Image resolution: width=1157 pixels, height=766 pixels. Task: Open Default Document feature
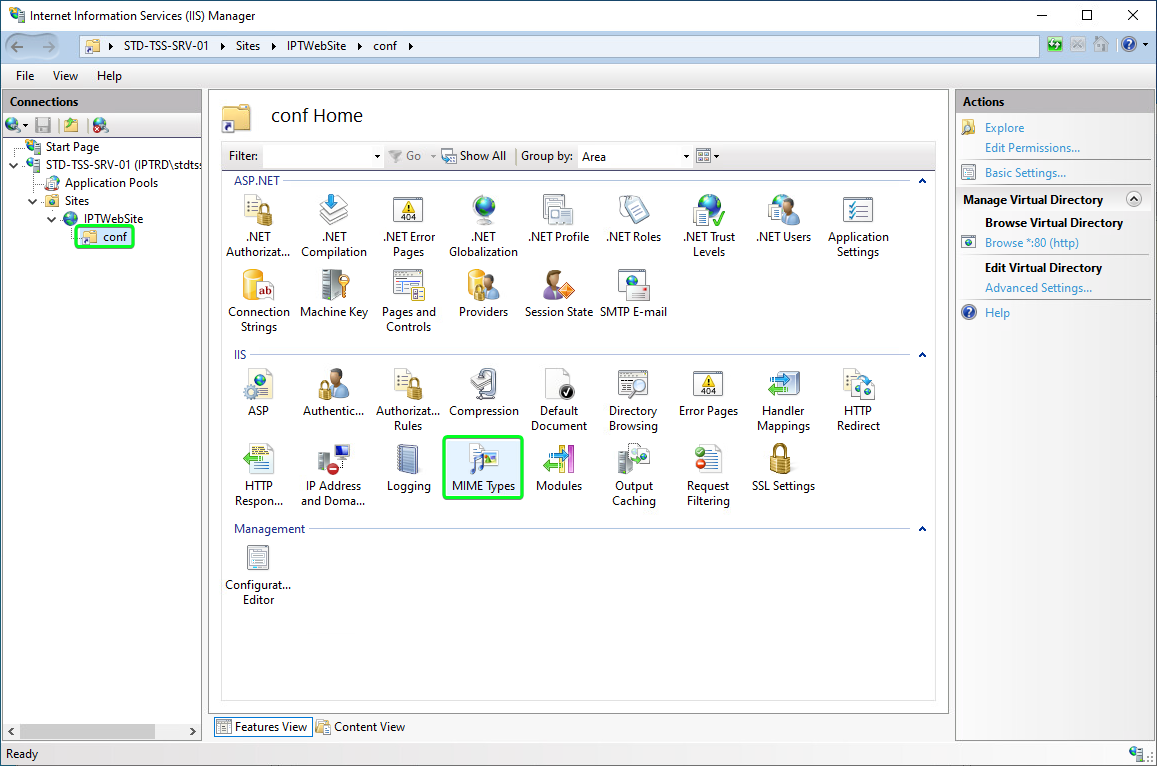coord(559,401)
